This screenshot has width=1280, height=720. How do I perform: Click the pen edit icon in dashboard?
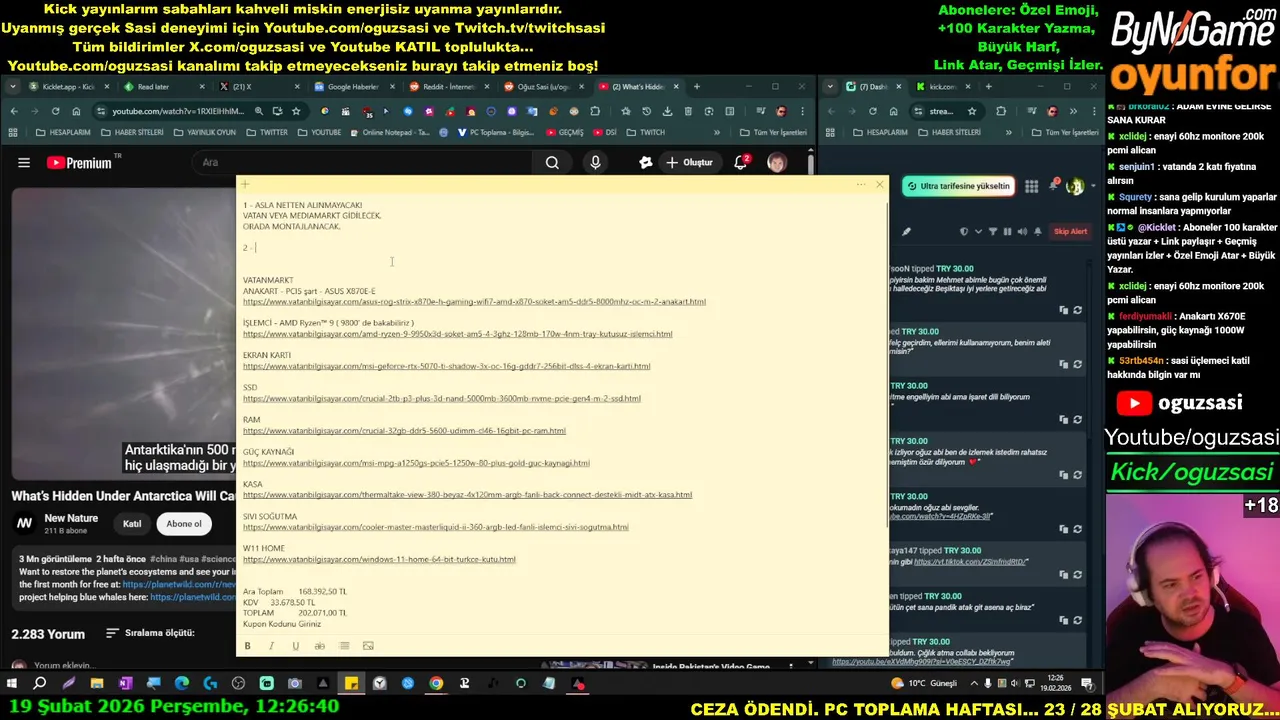point(906,232)
